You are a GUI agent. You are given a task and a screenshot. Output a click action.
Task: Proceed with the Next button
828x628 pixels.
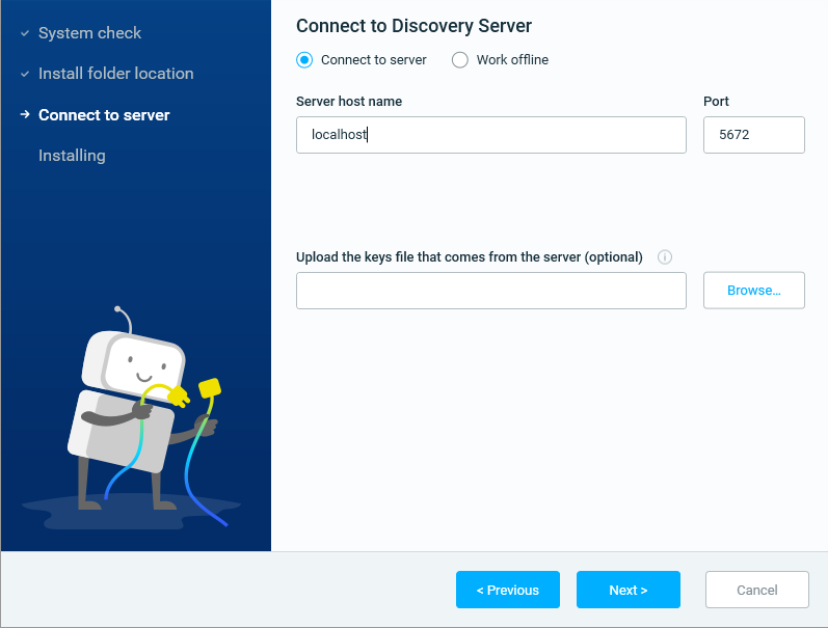(628, 589)
